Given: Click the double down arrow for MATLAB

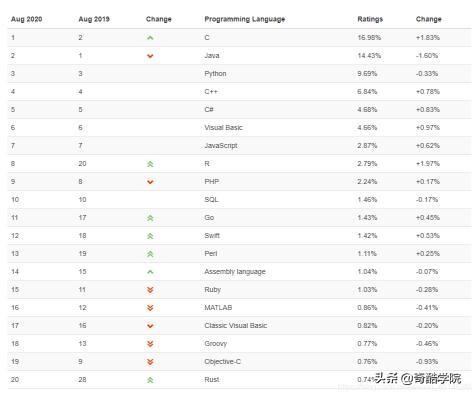Looking at the screenshot, I should click(x=150, y=308).
